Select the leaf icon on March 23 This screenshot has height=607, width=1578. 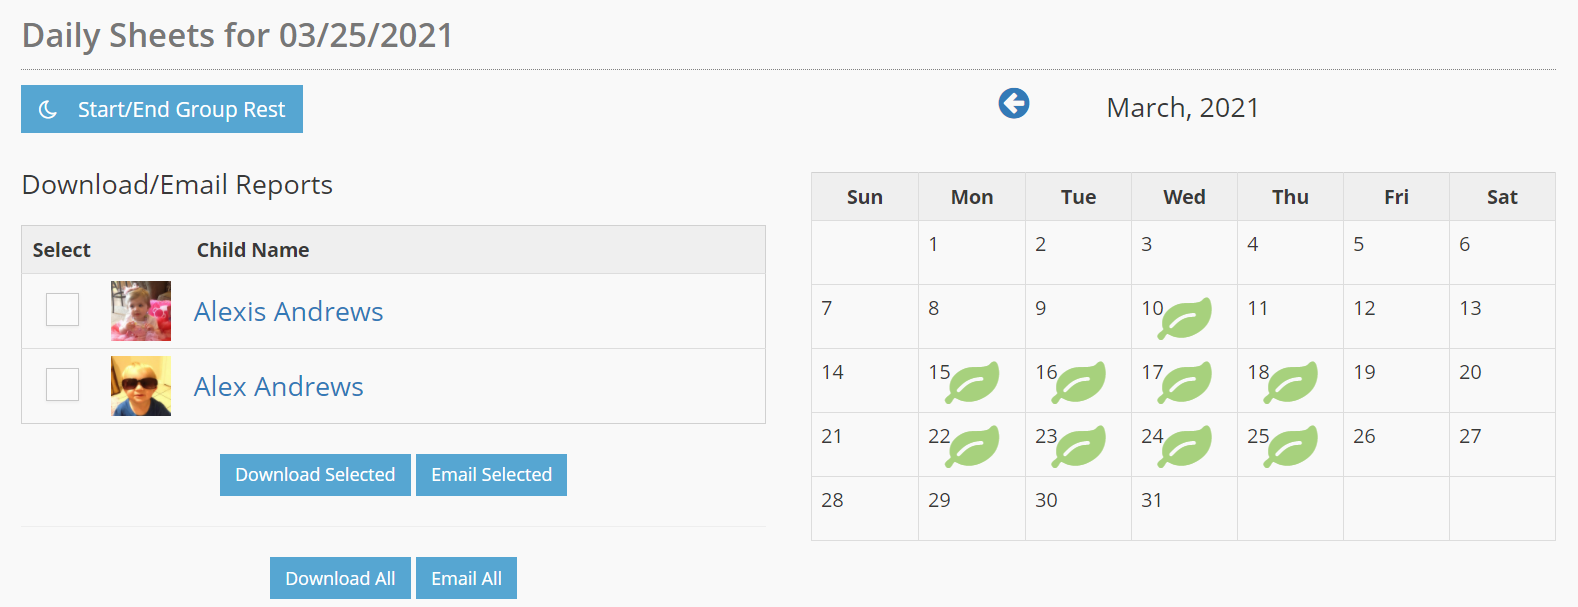click(x=1080, y=446)
